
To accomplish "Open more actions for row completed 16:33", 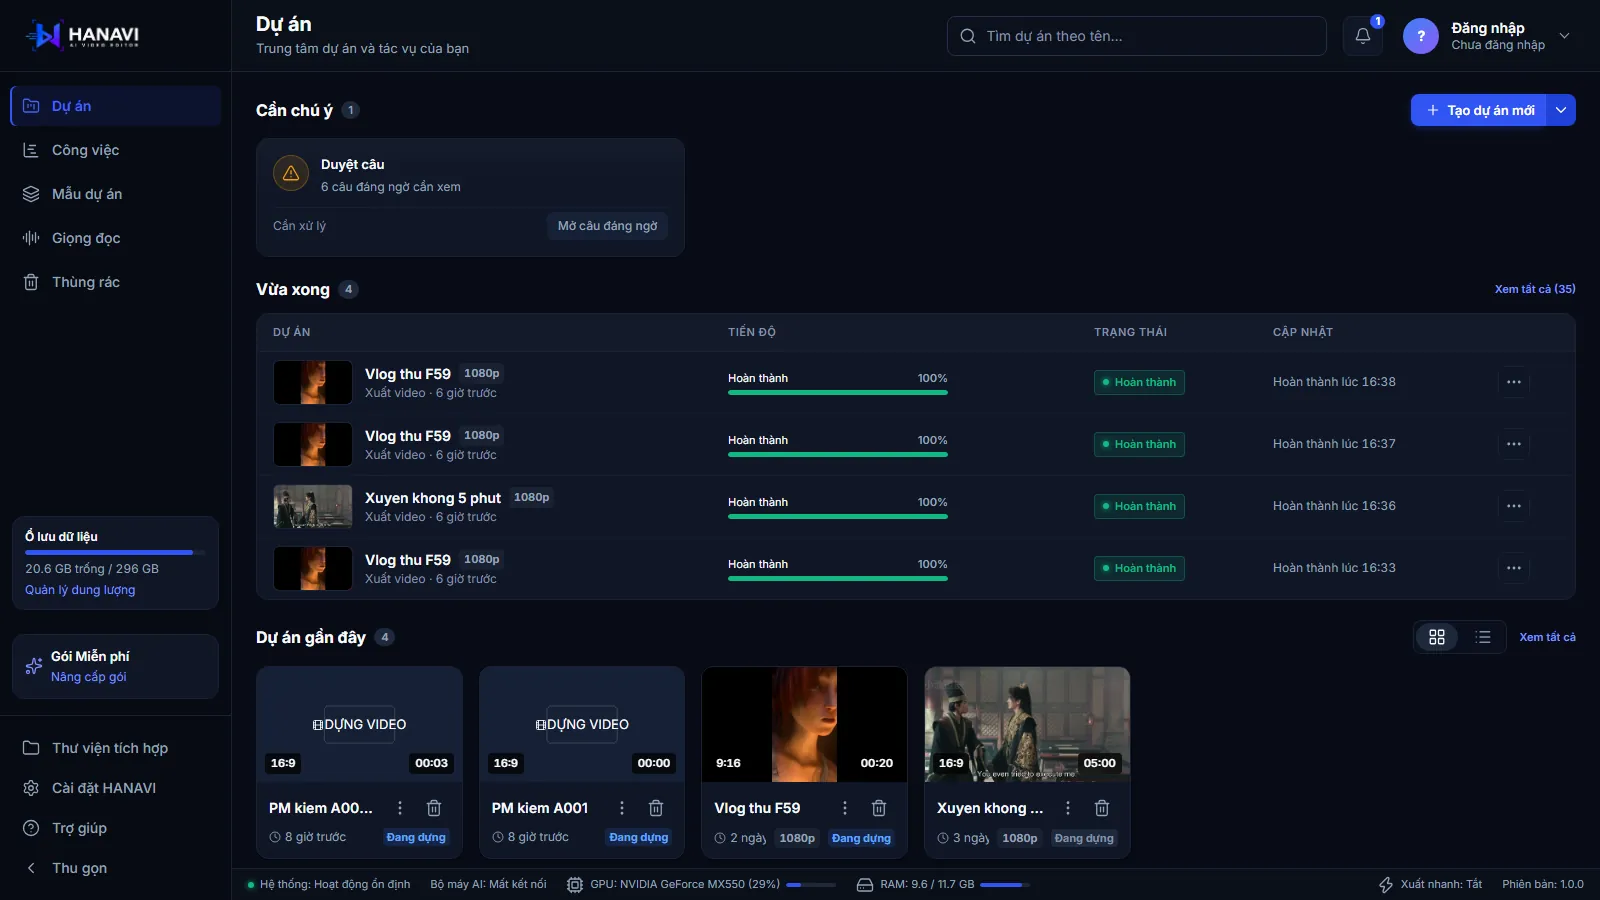I will coord(1514,568).
